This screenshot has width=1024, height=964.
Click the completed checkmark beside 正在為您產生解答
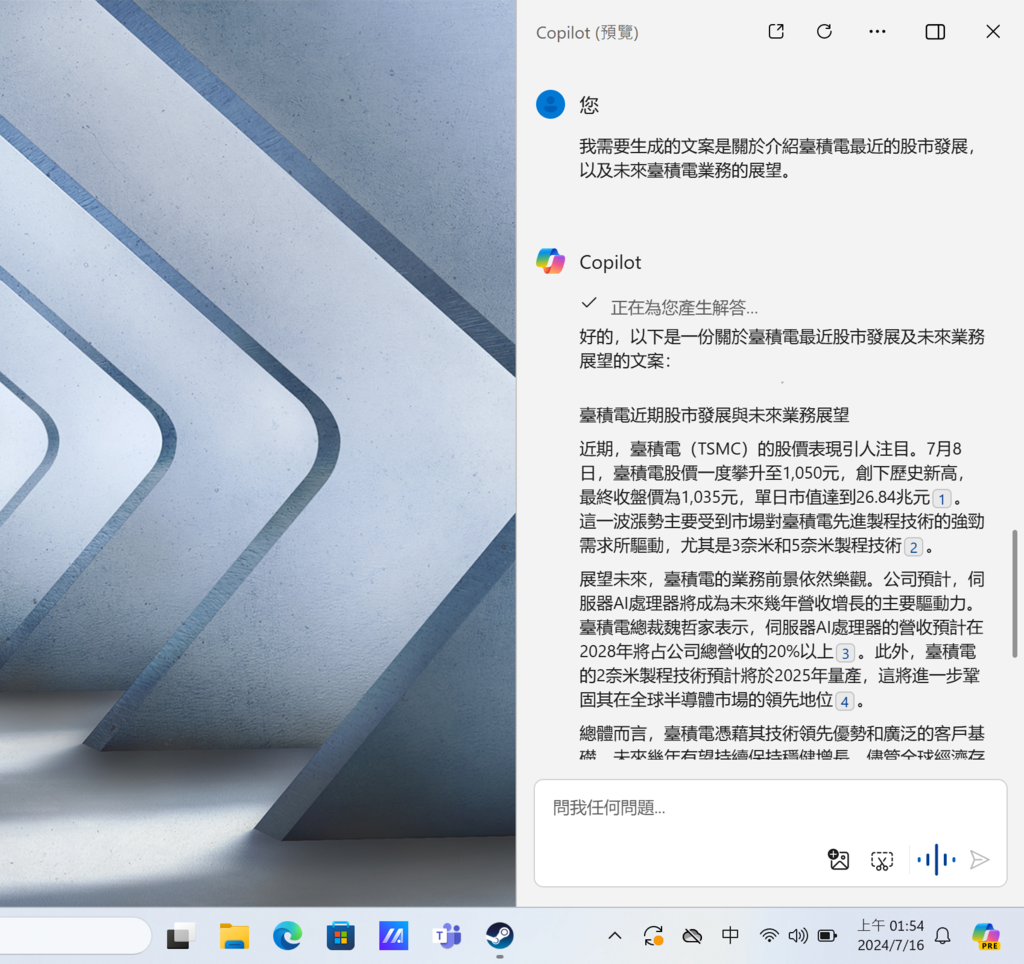tap(589, 303)
